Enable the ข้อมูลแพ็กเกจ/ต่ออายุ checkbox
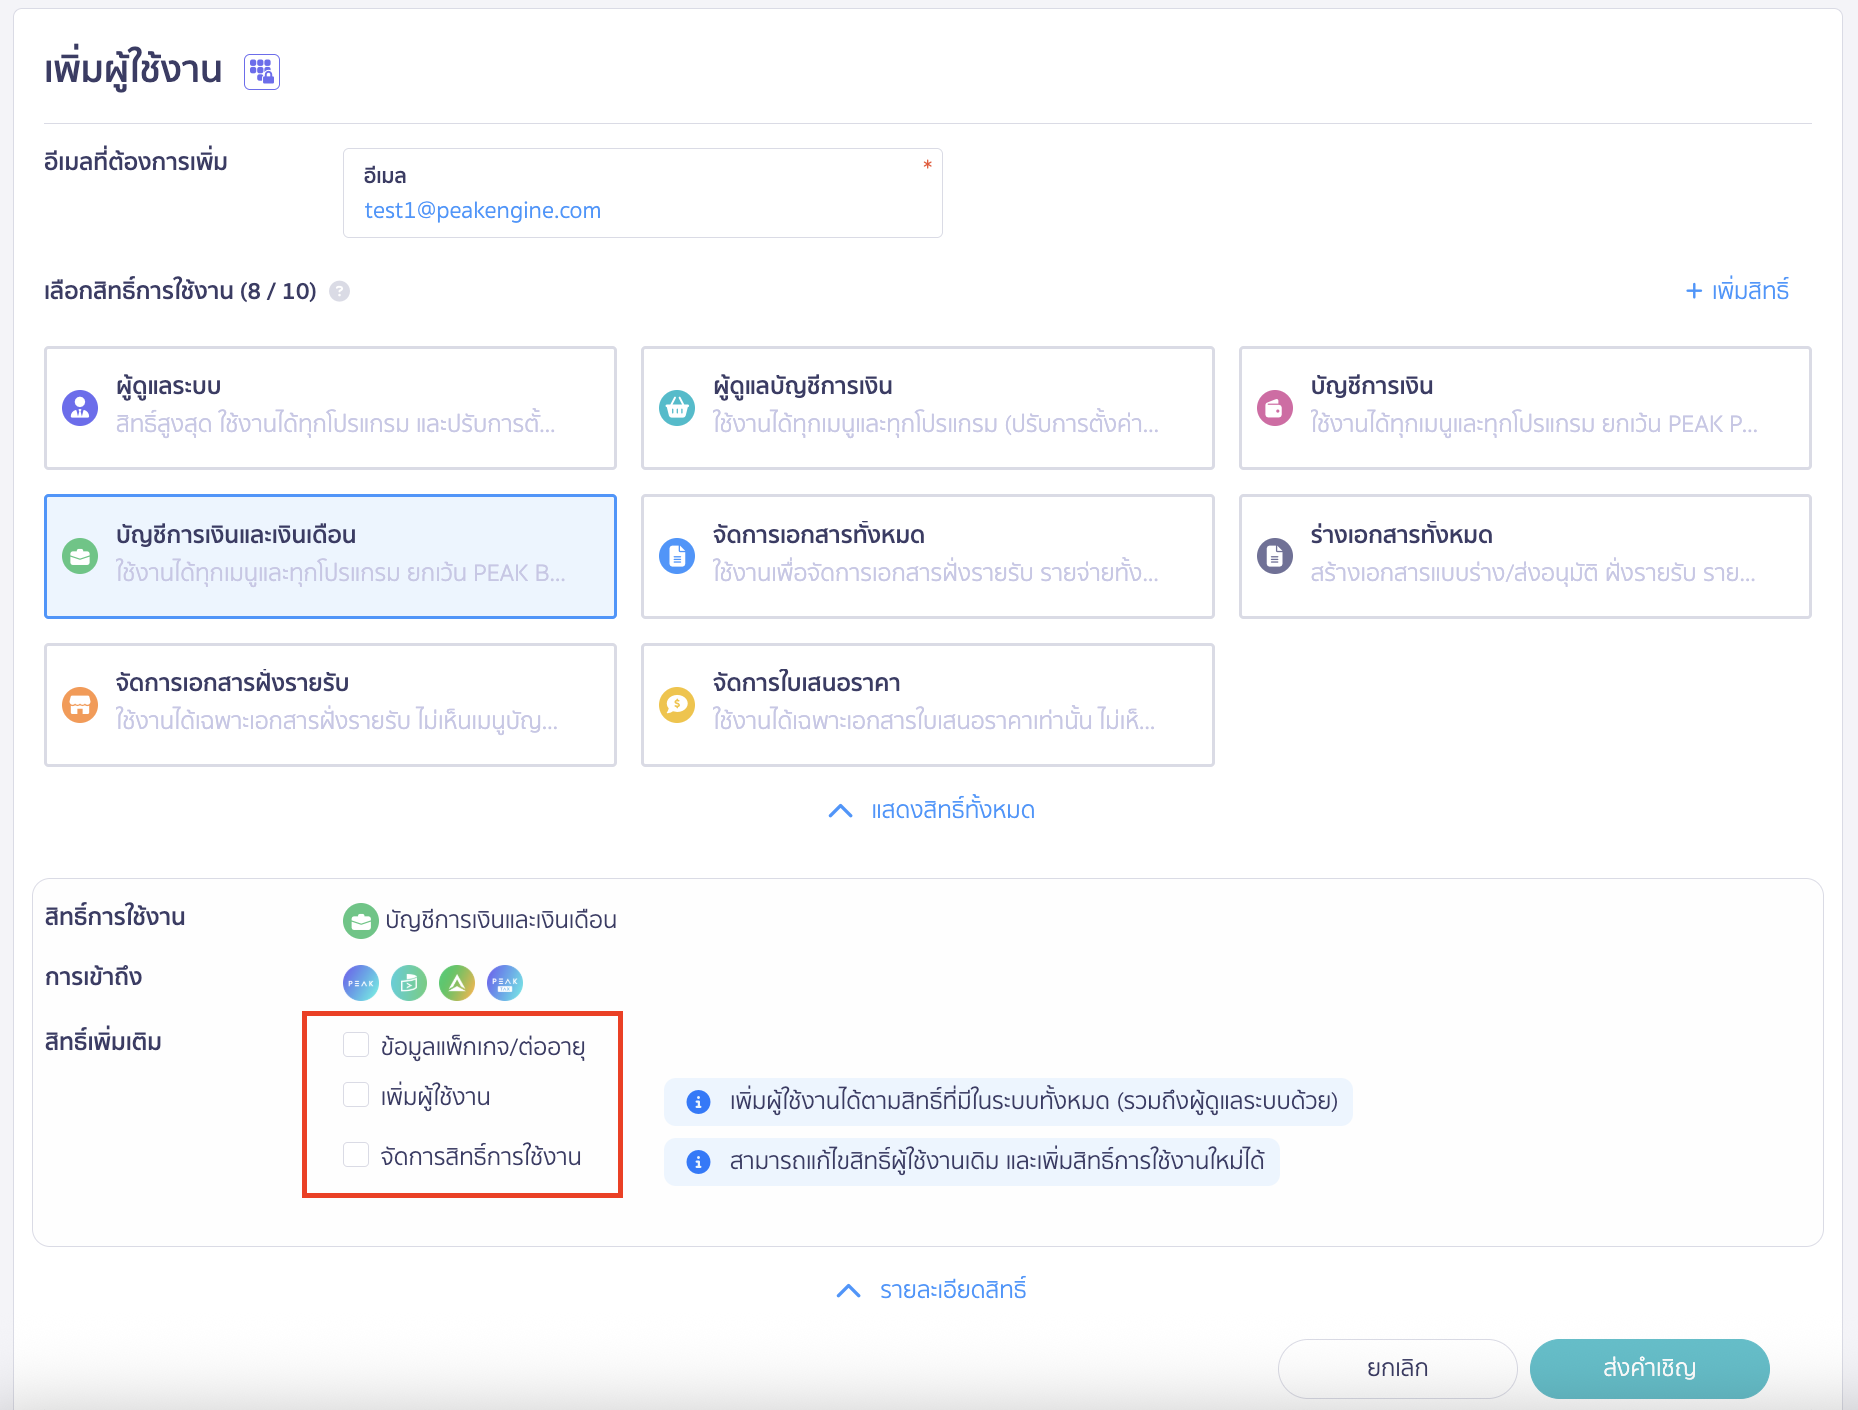 pos(356,1045)
